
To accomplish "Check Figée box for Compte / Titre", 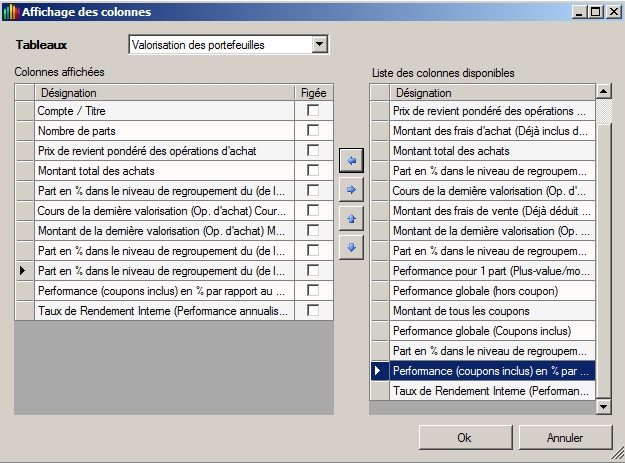I will [x=313, y=111].
